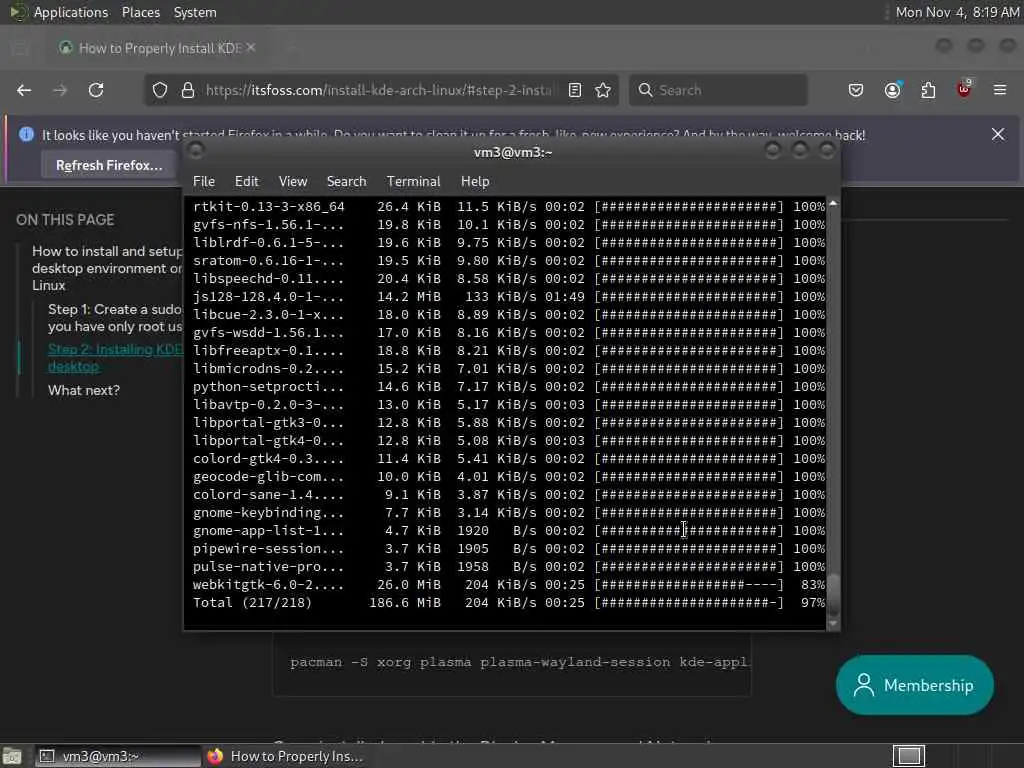Switch to vm3@vm3:~ taskbar entry
This screenshot has height=768, width=1024.
click(118, 756)
